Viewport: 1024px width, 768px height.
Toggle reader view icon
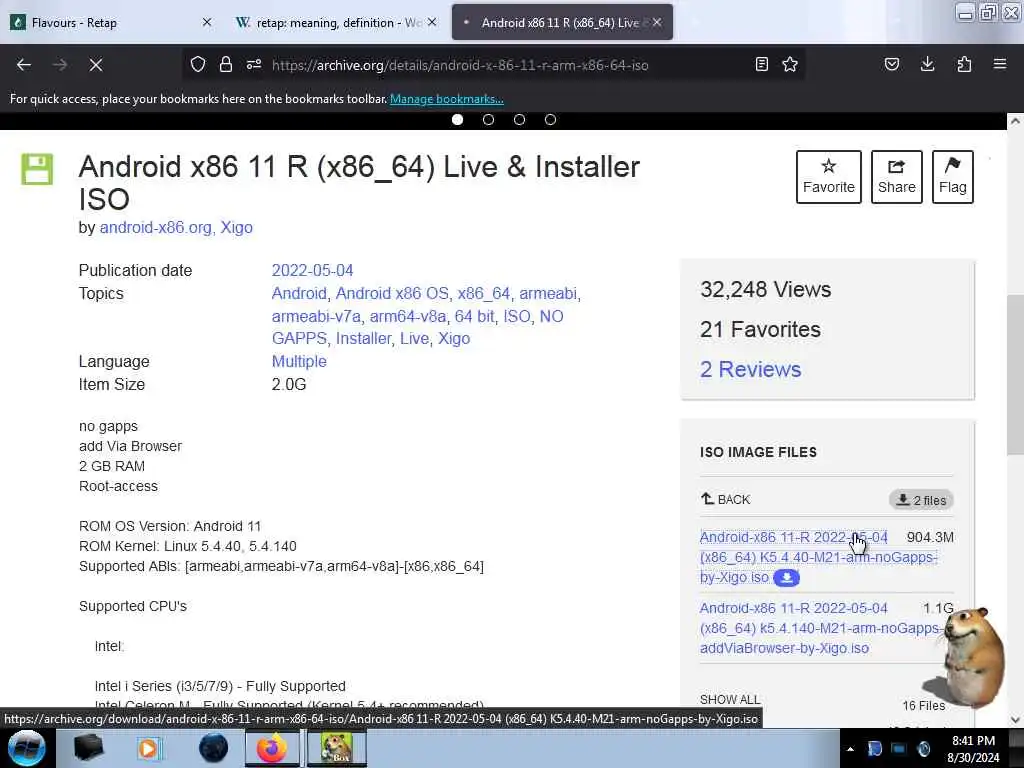(761, 64)
